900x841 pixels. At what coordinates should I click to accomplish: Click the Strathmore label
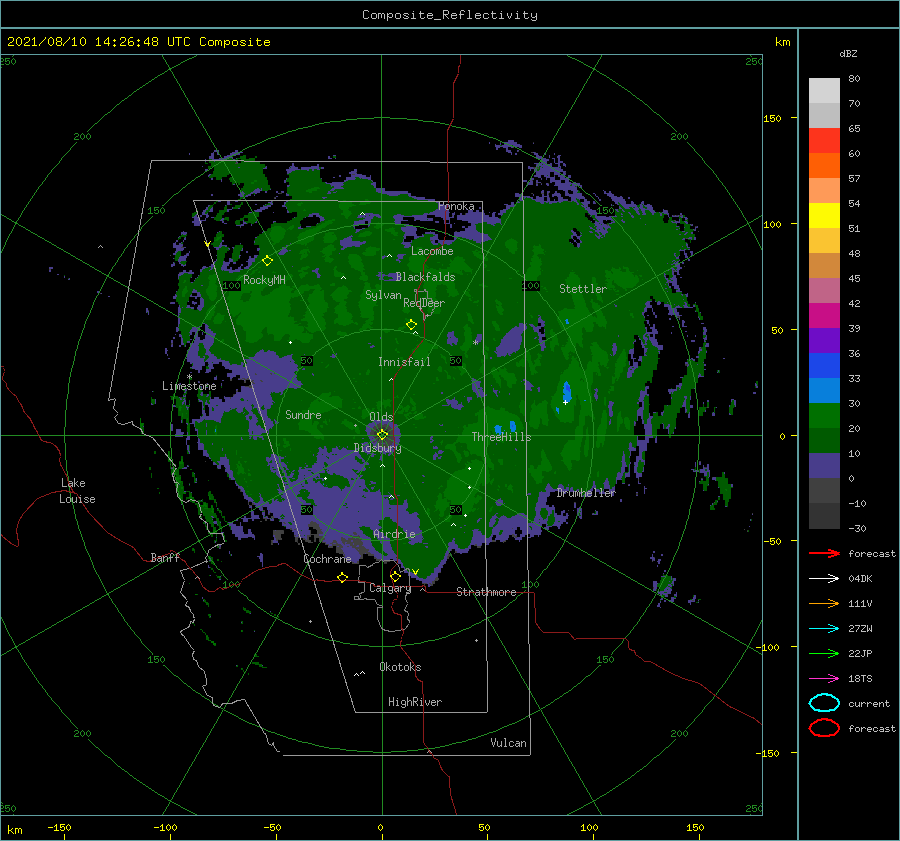pos(486,592)
